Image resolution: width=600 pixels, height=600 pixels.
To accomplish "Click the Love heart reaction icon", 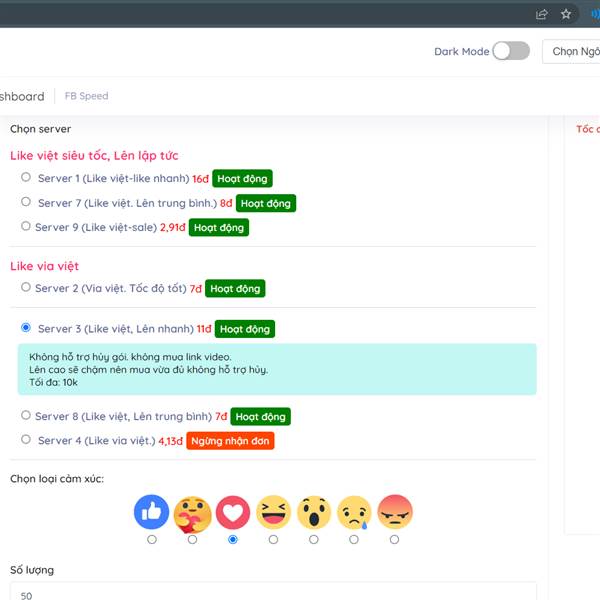I will (x=233, y=512).
